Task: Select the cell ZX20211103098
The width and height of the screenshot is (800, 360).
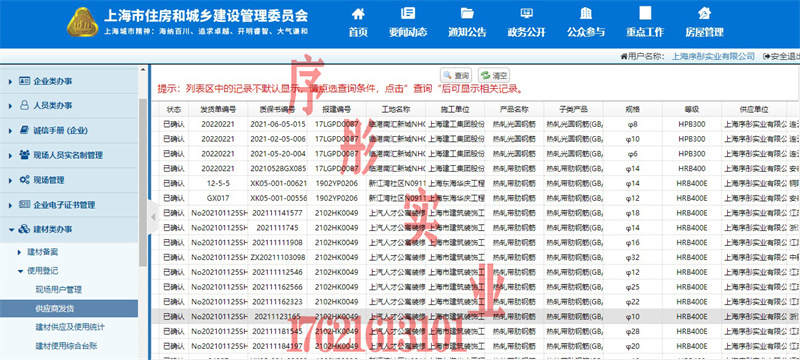Action: coord(278,257)
